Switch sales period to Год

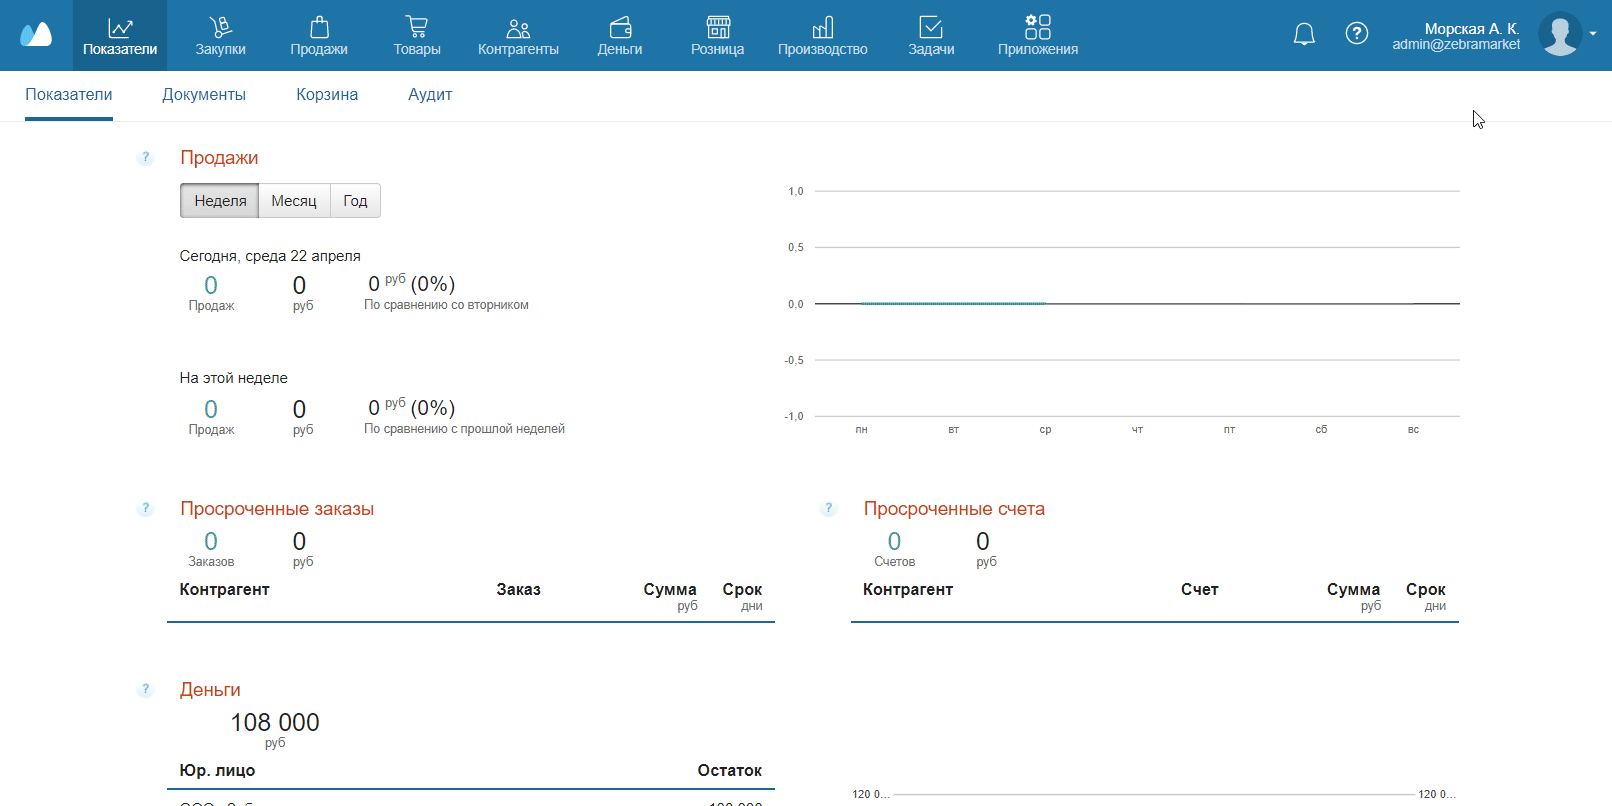pos(355,201)
